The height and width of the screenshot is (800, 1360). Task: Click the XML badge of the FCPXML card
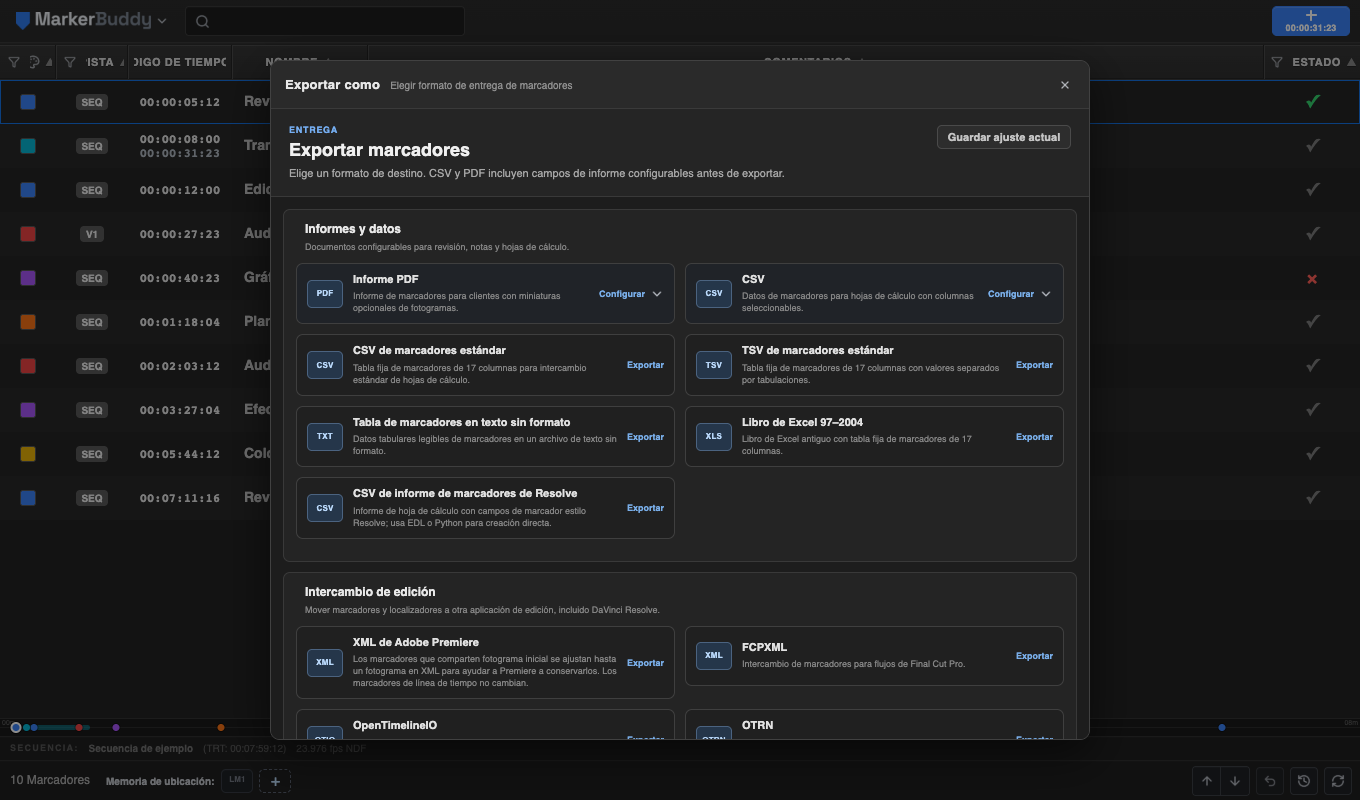pyautogui.click(x=714, y=656)
